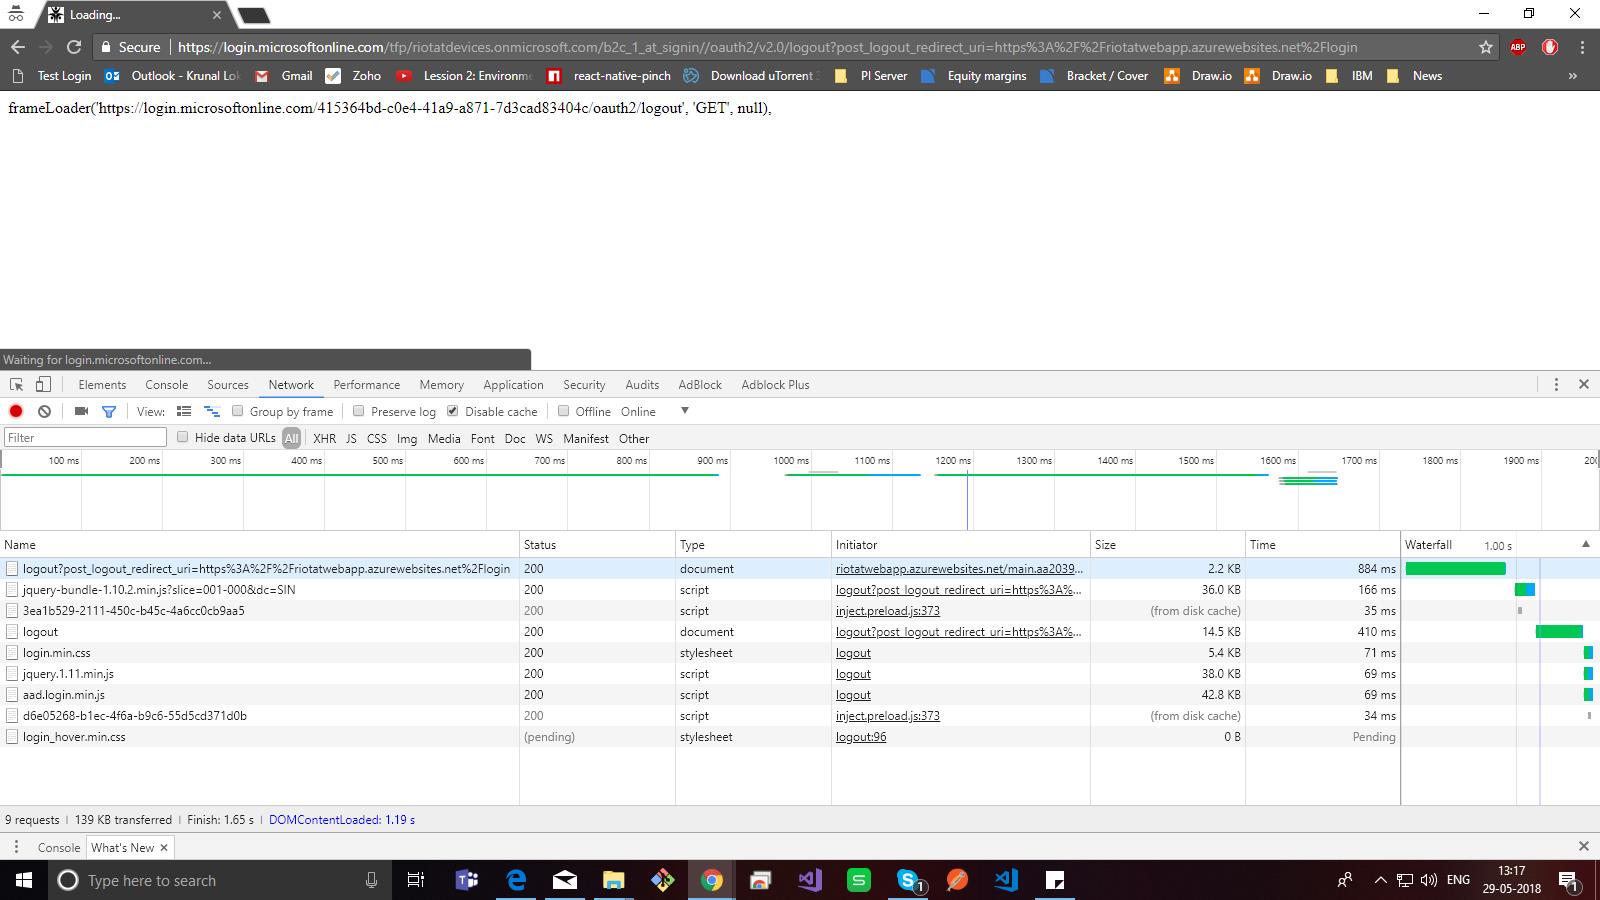Check the Hide data URLs option
1600x900 pixels.
[x=183, y=437]
